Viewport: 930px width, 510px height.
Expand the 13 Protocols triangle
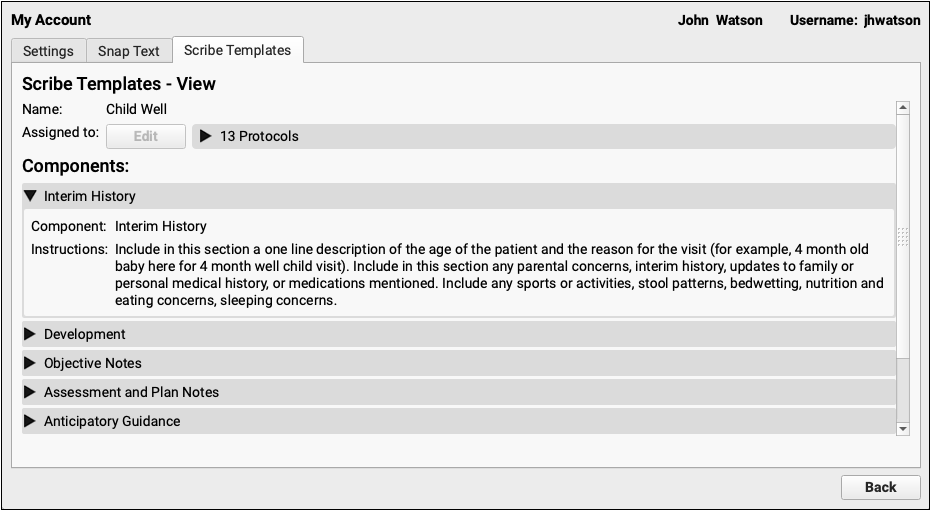point(206,136)
